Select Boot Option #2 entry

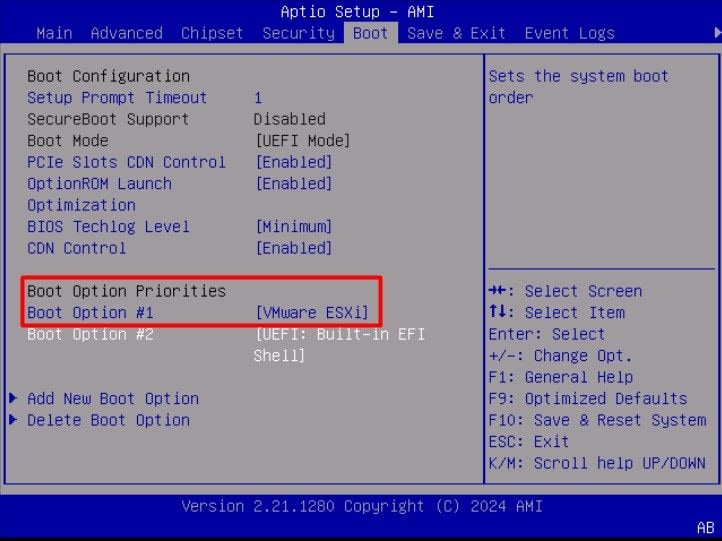pyautogui.click(x=90, y=334)
